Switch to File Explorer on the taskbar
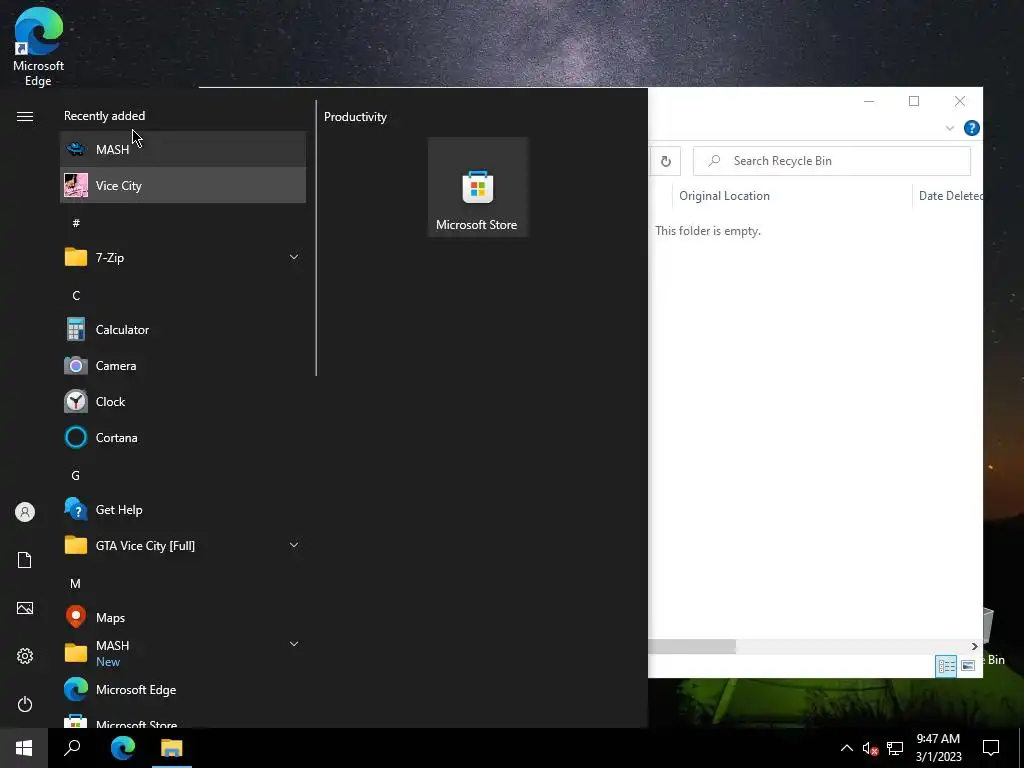Viewport: 1024px width, 768px height. coord(172,748)
